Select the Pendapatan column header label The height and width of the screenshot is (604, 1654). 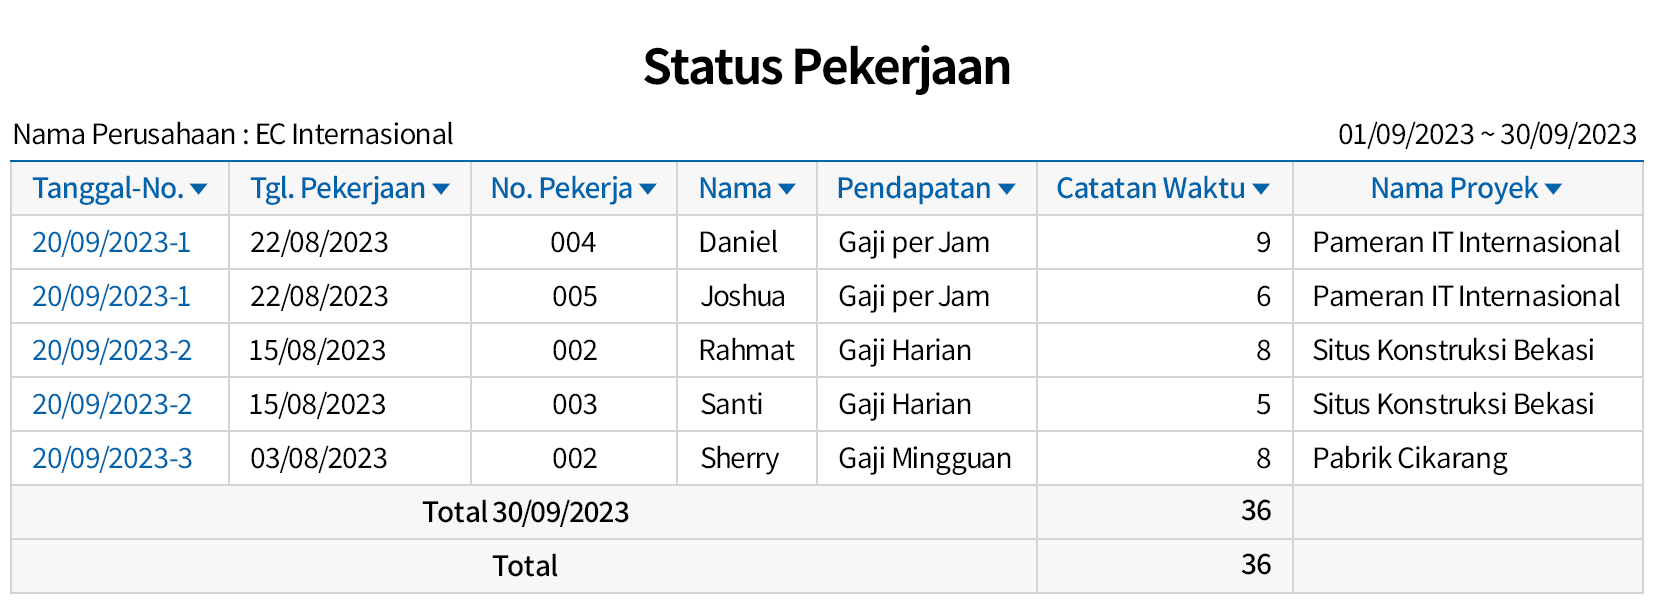tap(913, 189)
